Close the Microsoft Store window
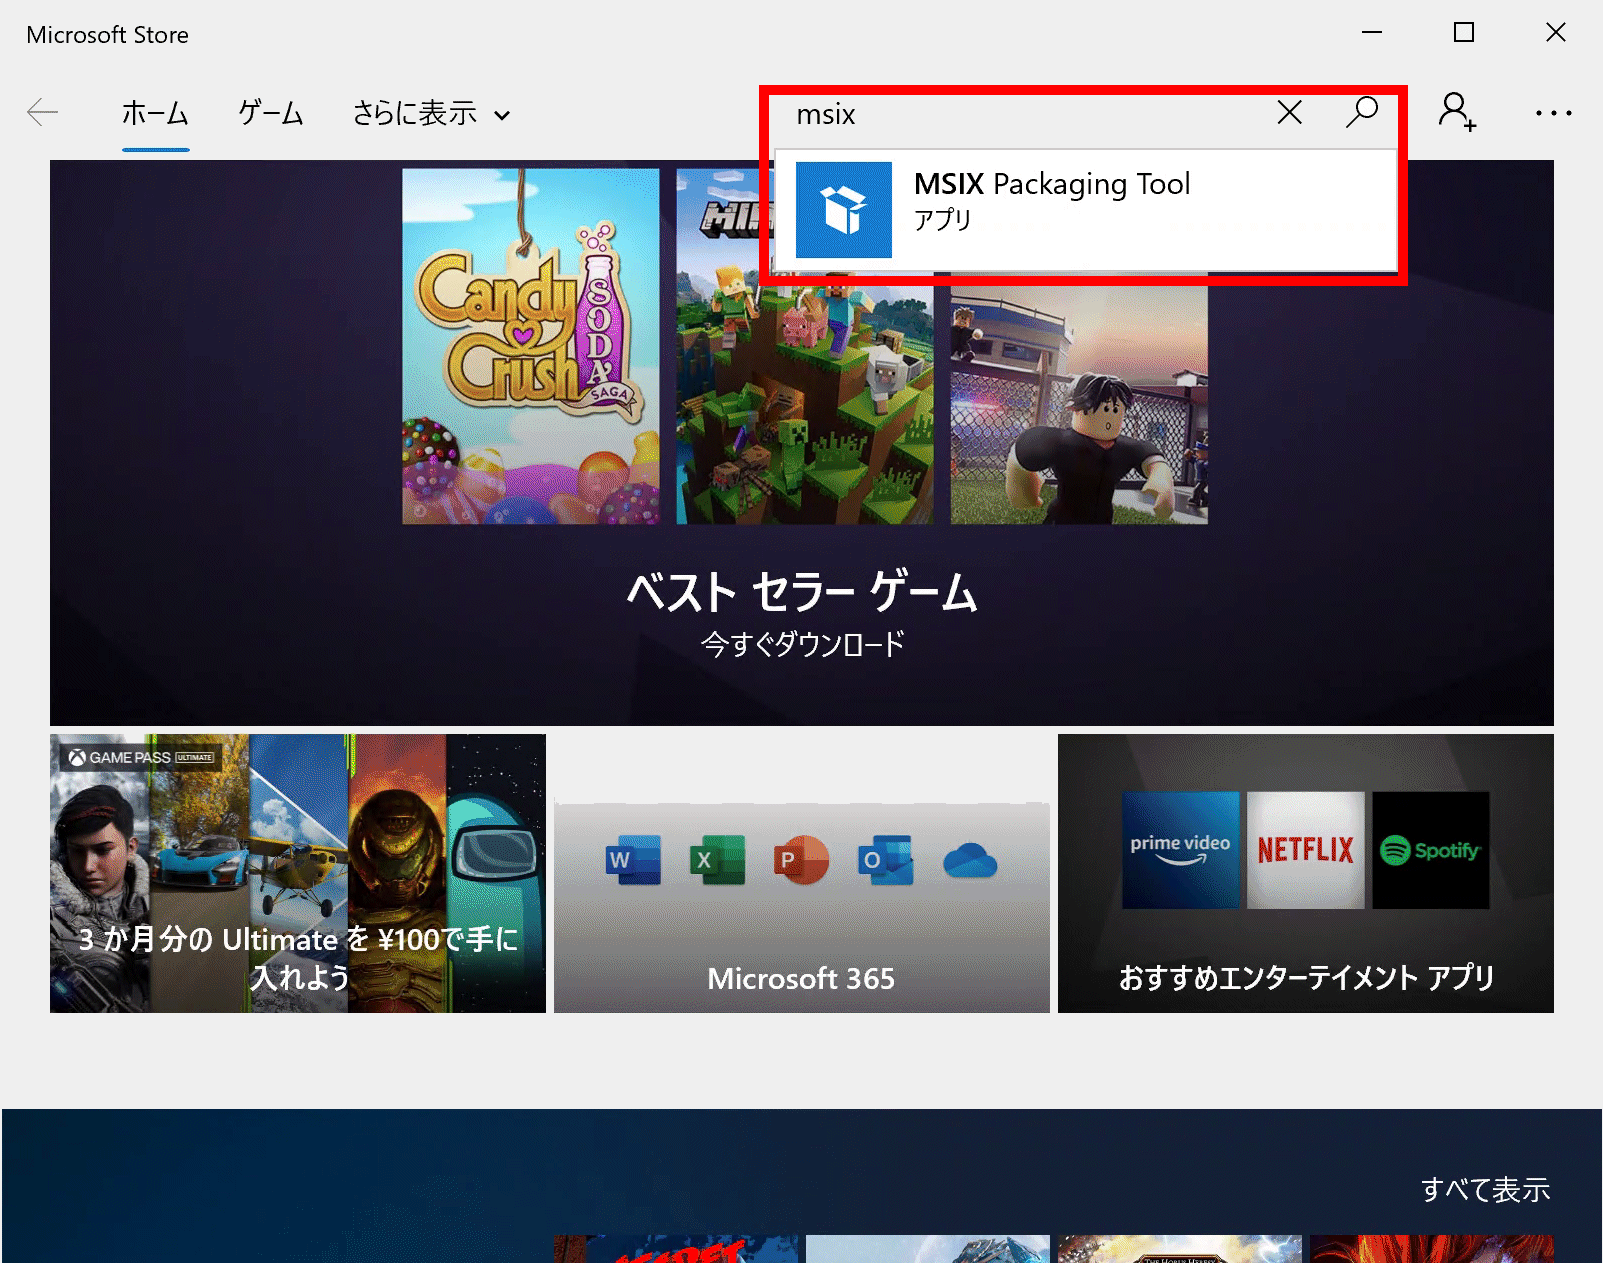This screenshot has width=1603, height=1263. coord(1556,33)
